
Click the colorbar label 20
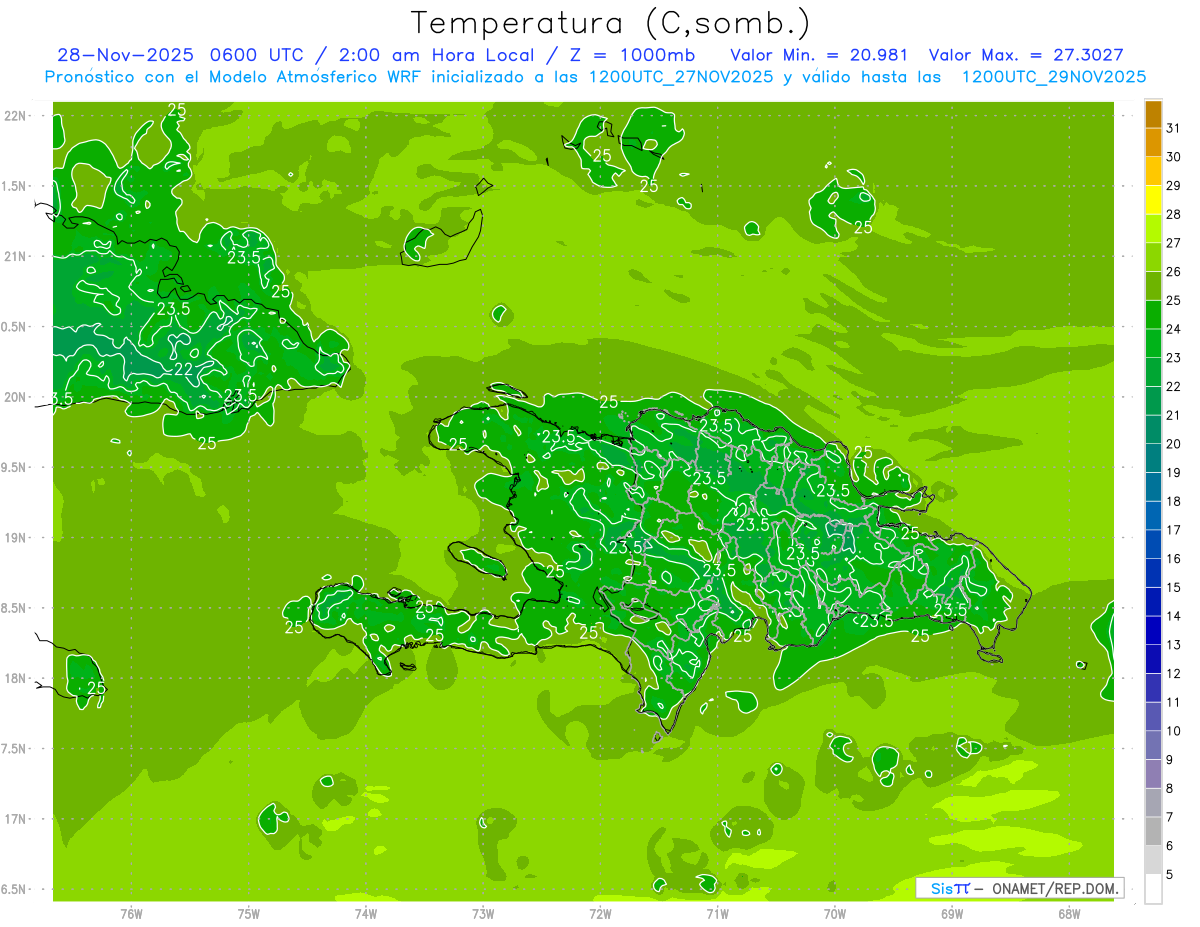click(x=1174, y=444)
